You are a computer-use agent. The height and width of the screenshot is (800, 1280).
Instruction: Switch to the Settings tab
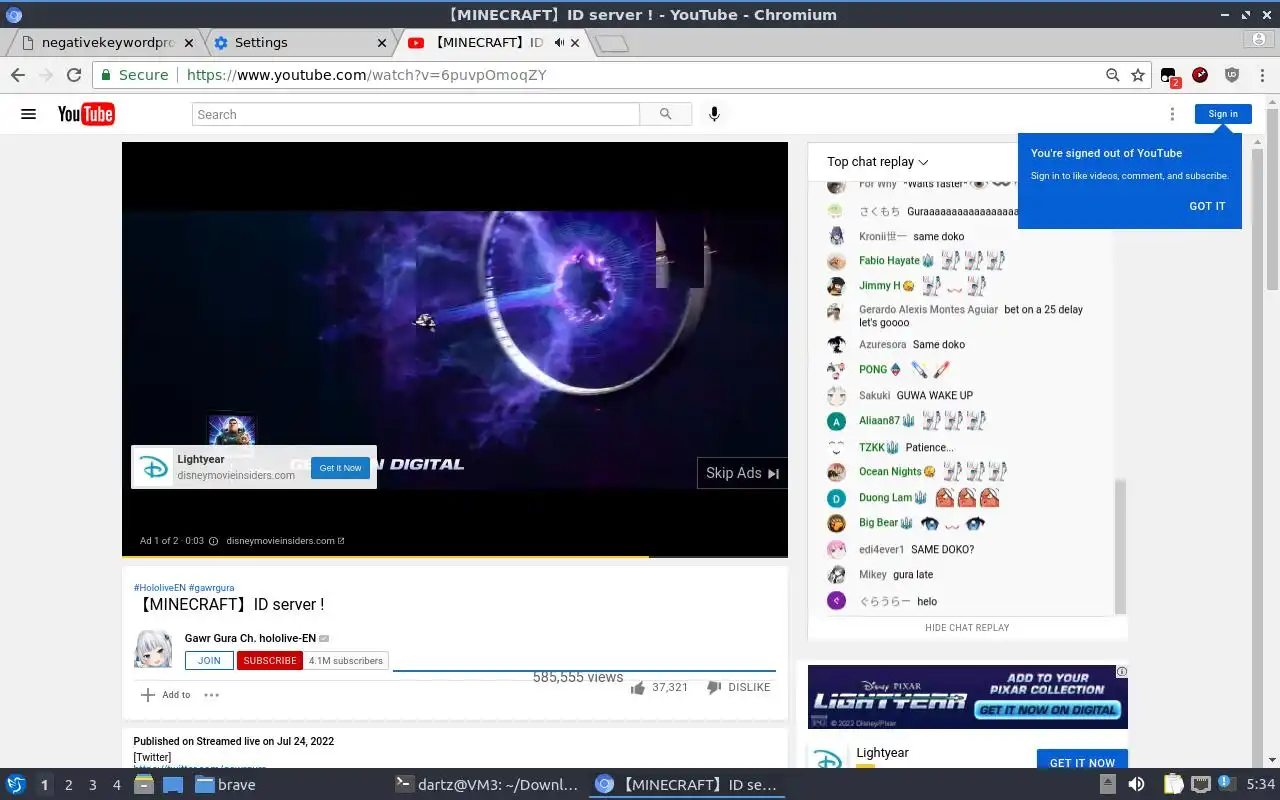click(300, 43)
